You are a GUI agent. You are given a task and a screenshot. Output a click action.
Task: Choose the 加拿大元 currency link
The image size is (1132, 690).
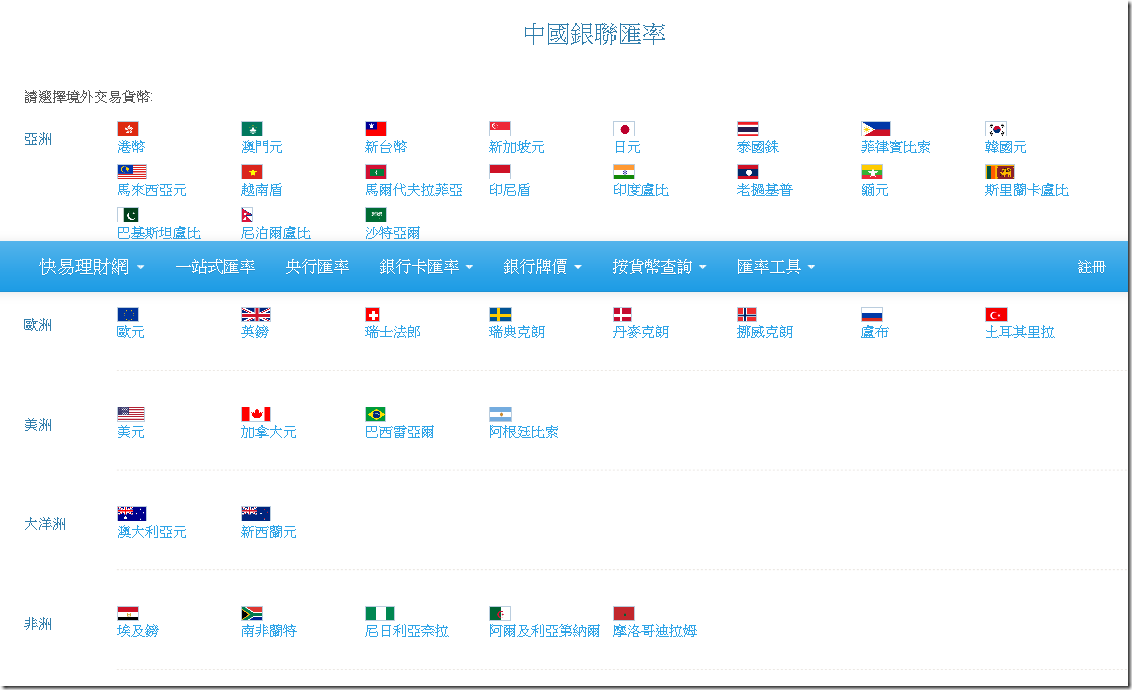tap(269, 432)
